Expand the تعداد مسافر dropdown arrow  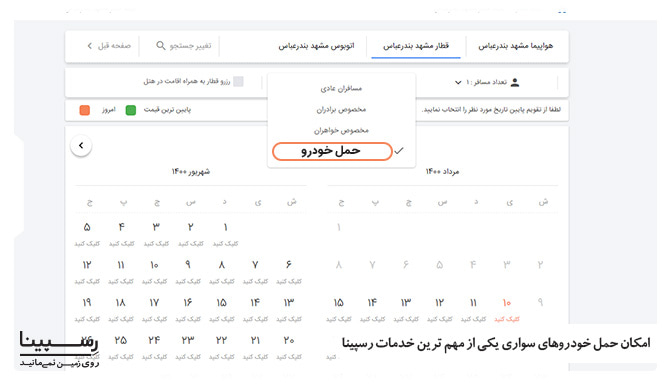pos(458,82)
